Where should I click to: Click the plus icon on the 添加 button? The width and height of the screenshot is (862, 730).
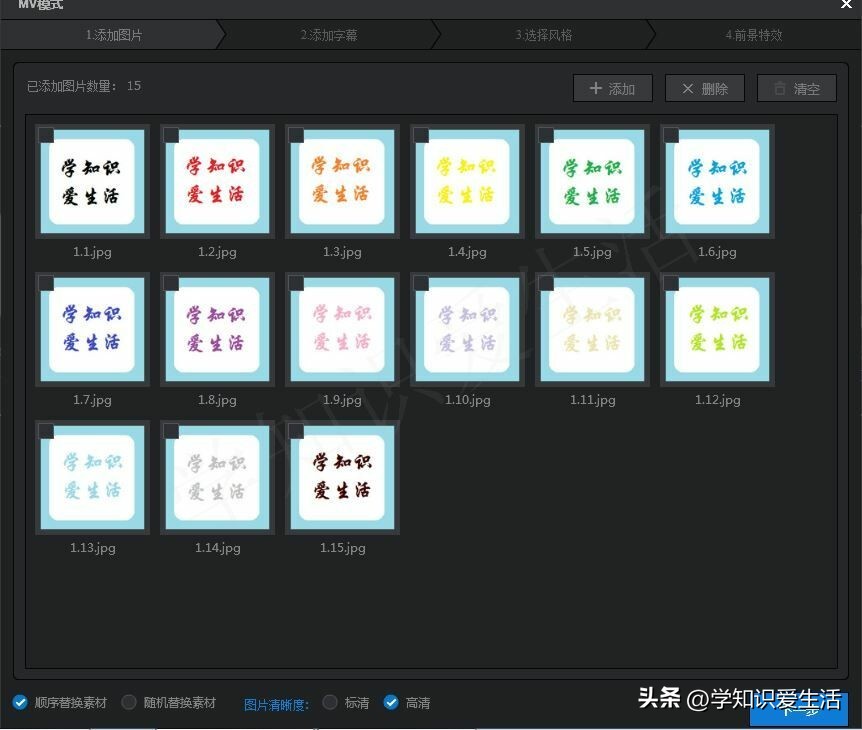pos(596,88)
